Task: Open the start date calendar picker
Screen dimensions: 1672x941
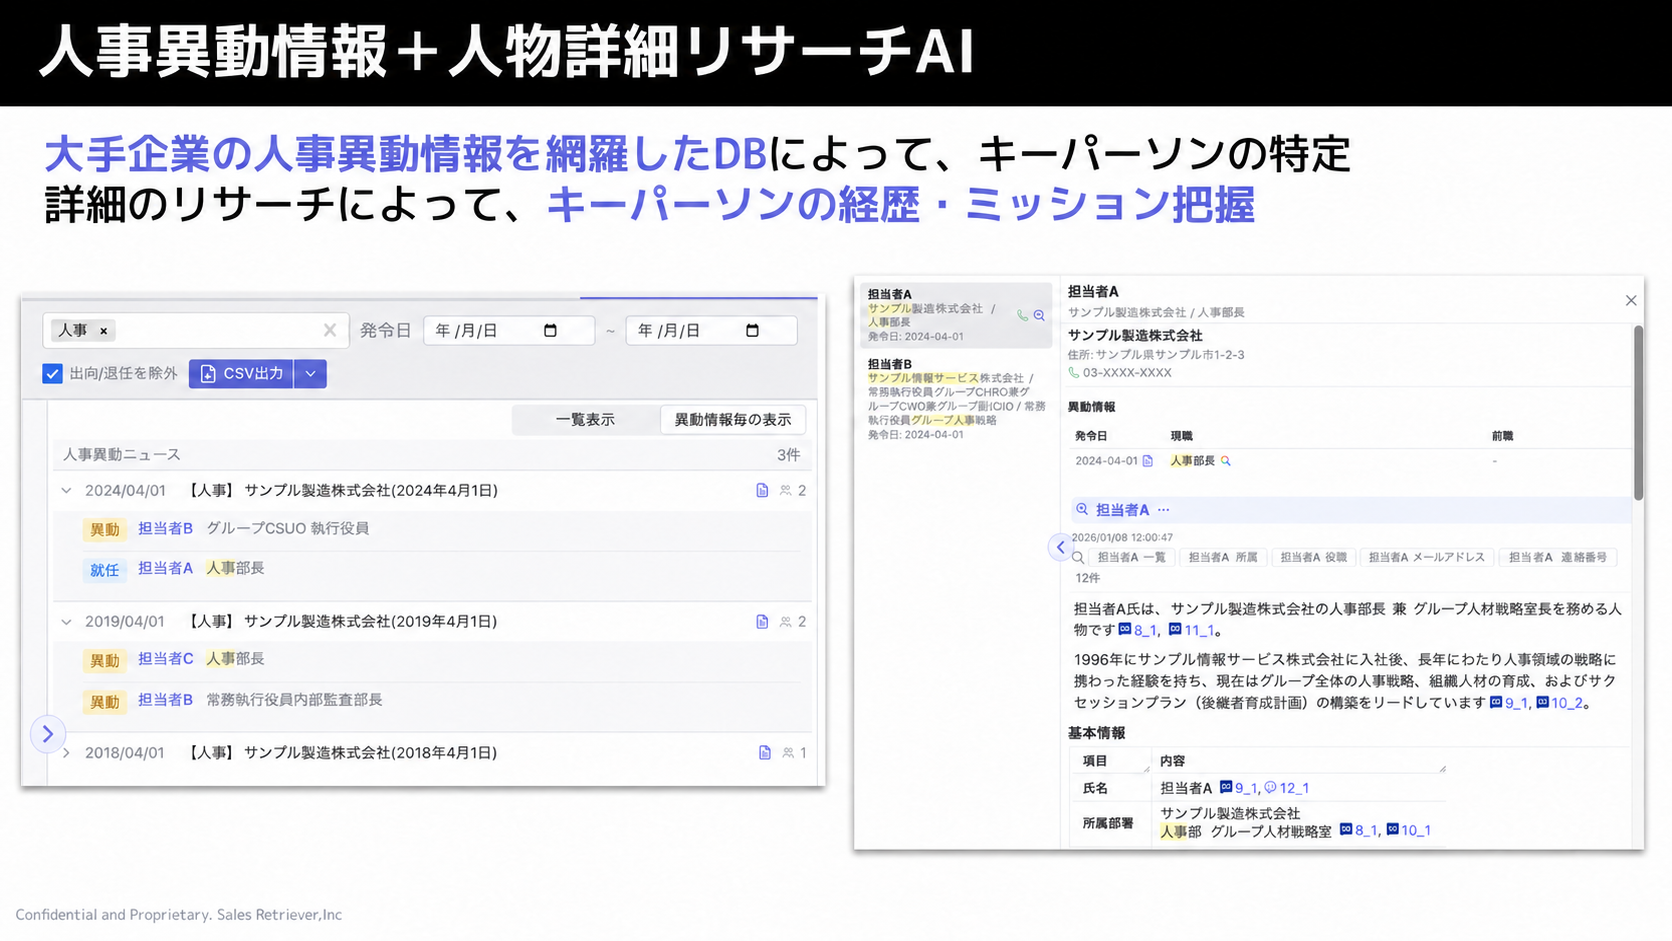Action: (x=550, y=331)
